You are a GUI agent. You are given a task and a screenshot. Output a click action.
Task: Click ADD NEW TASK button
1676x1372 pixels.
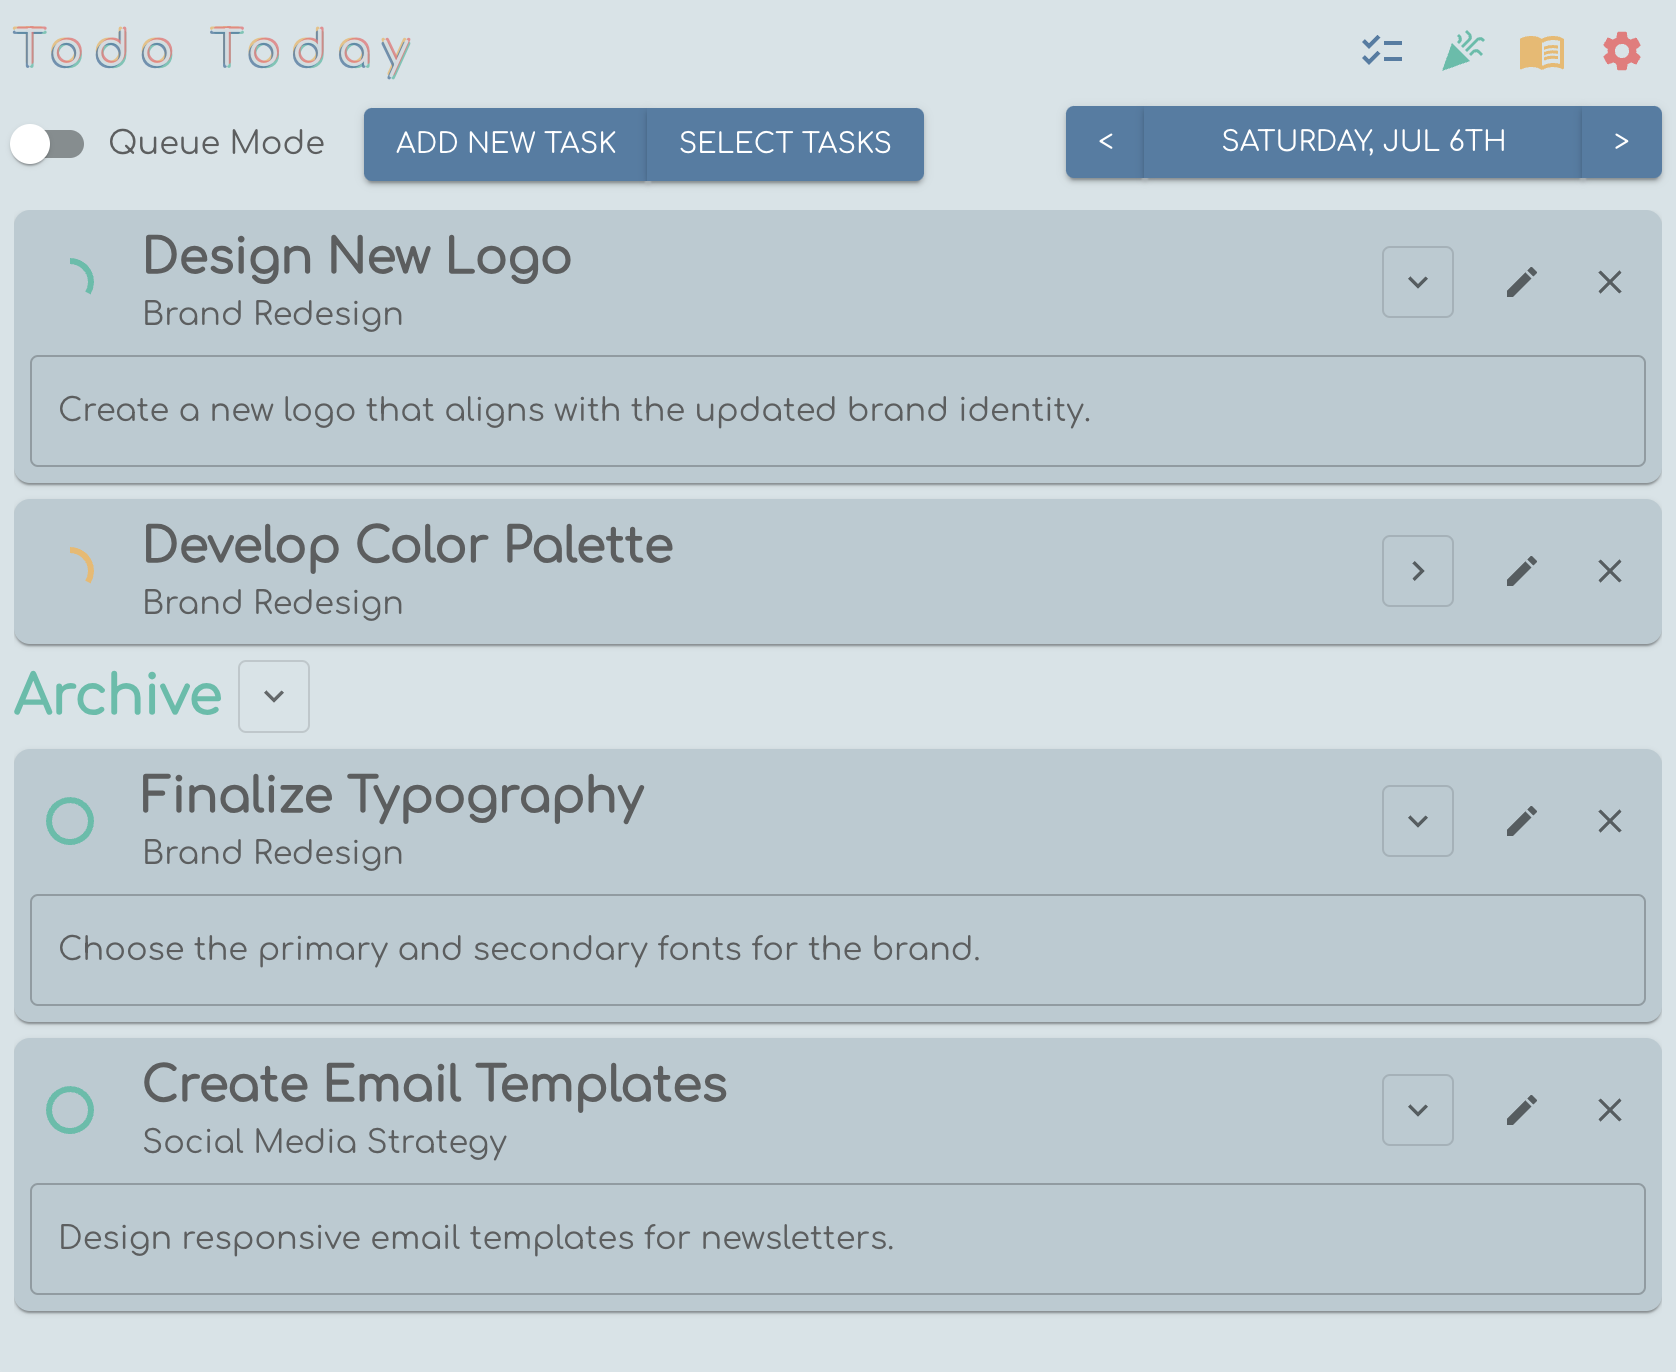tap(506, 143)
